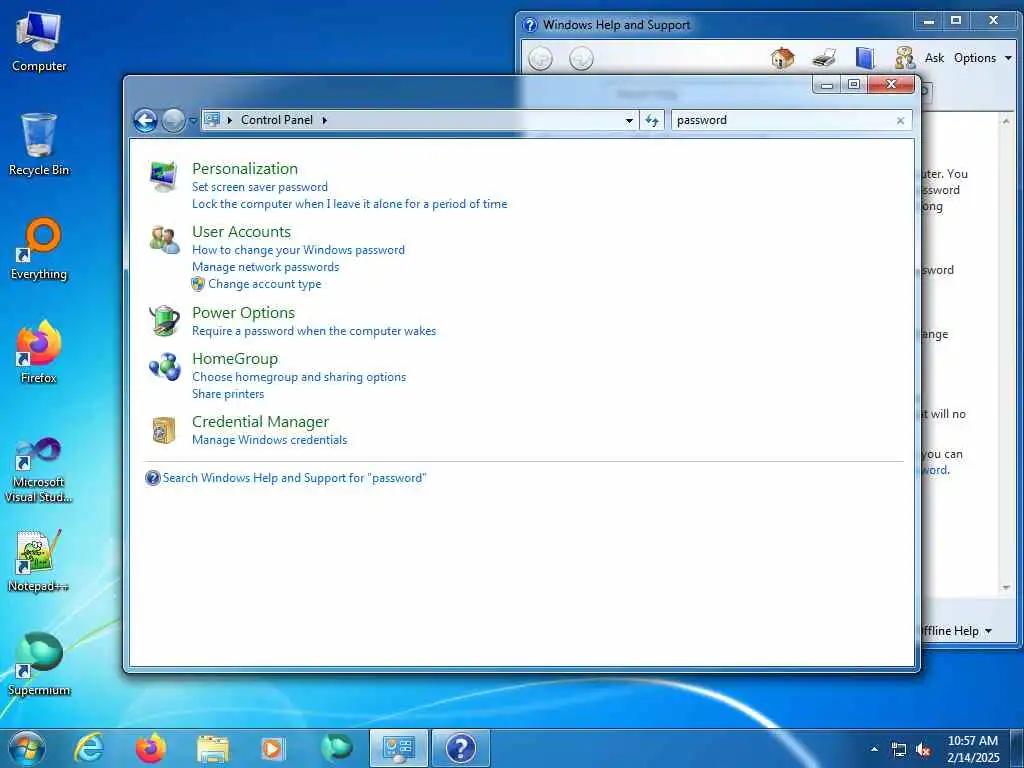Click the Help and Support home icon
Image resolution: width=1024 pixels, height=768 pixels.
(x=782, y=58)
